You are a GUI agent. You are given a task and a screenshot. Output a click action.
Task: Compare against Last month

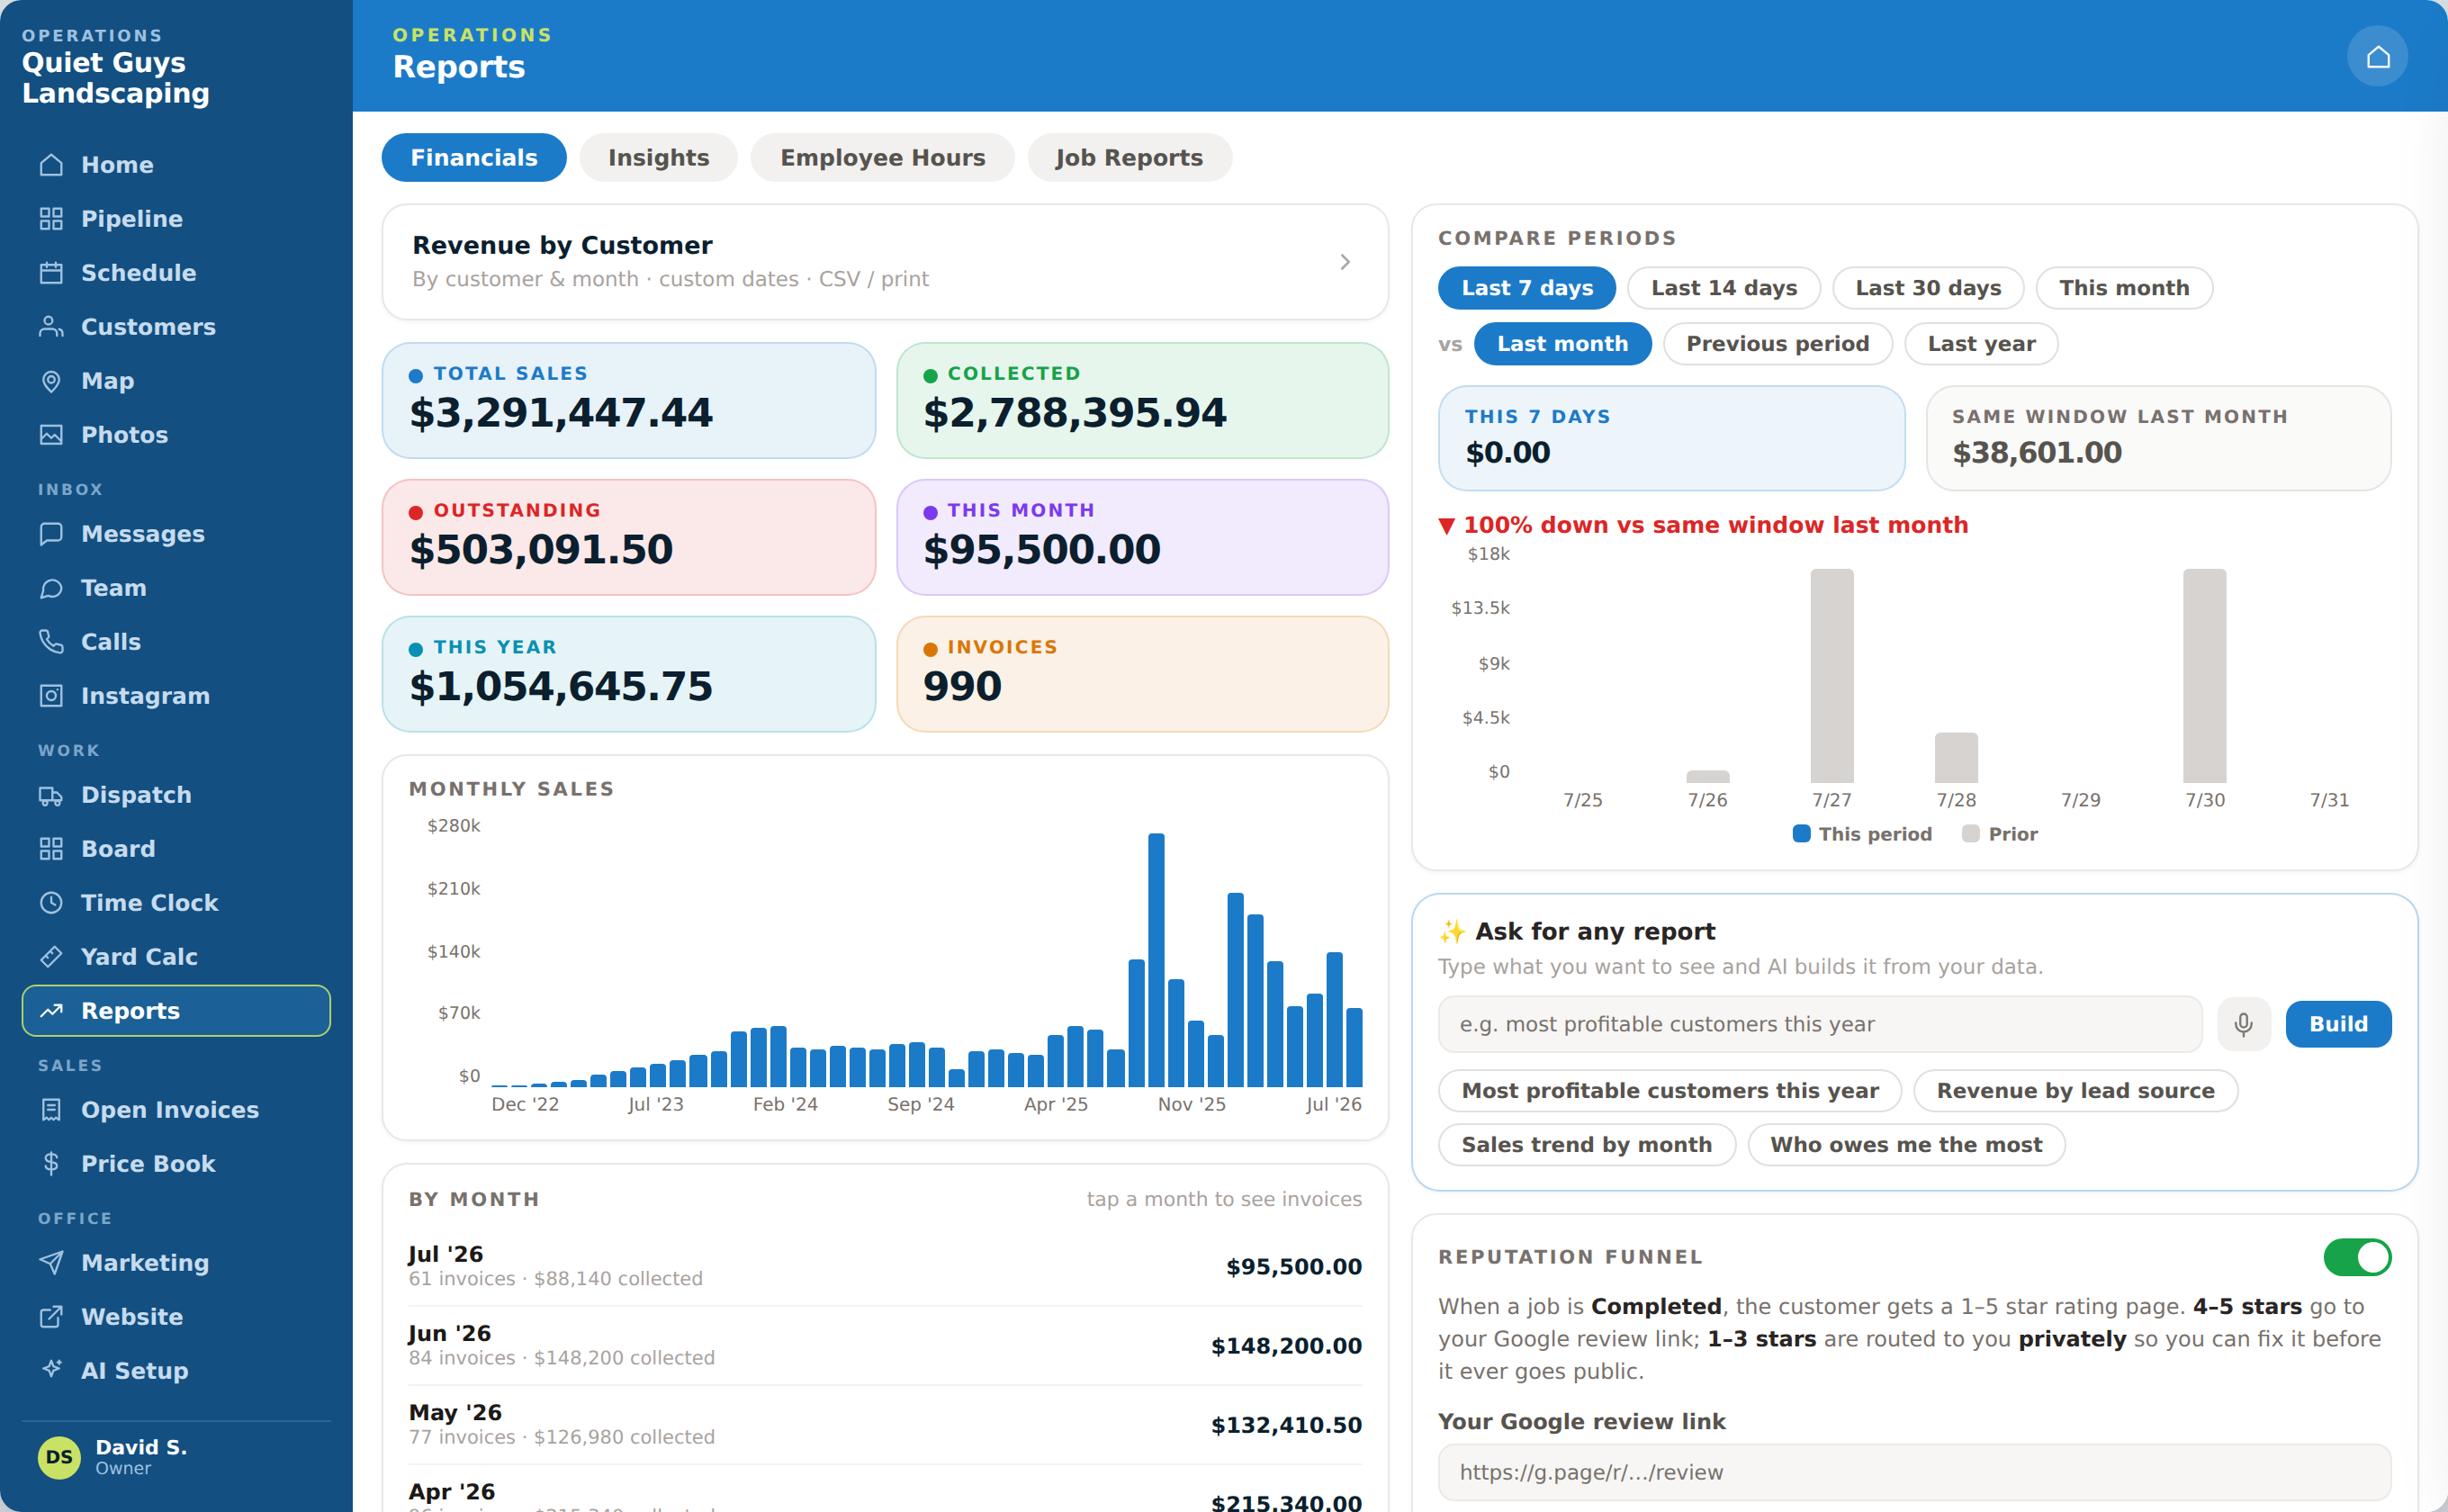tap(1563, 344)
